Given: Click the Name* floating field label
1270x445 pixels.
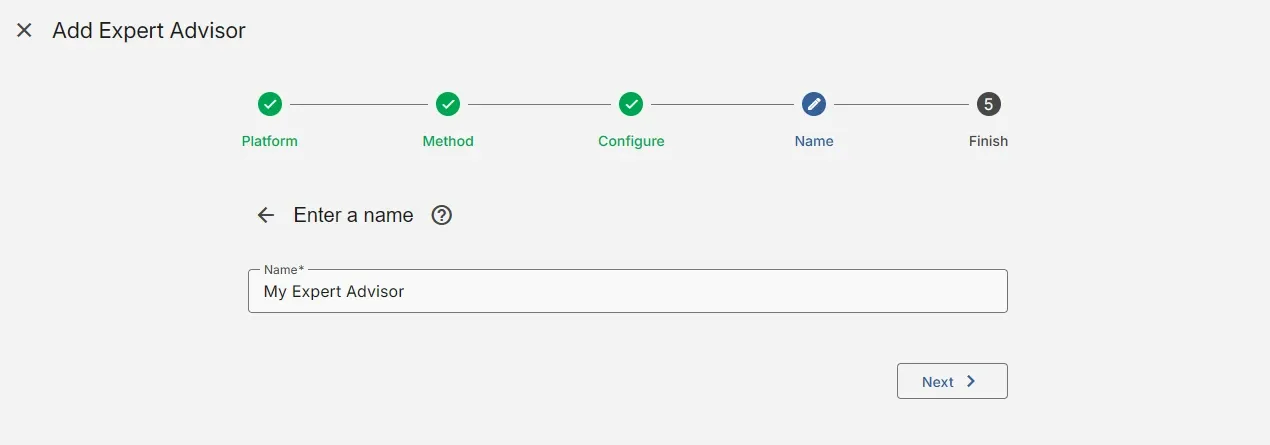Looking at the screenshot, I should click(284, 270).
